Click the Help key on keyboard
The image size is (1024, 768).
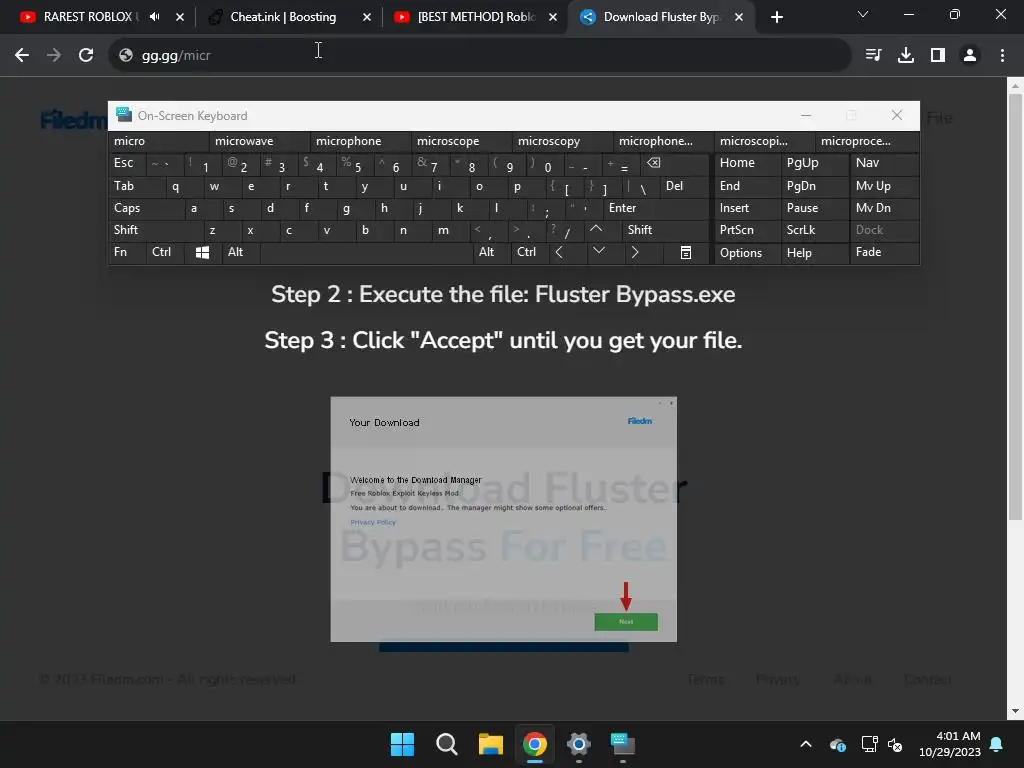point(815,253)
